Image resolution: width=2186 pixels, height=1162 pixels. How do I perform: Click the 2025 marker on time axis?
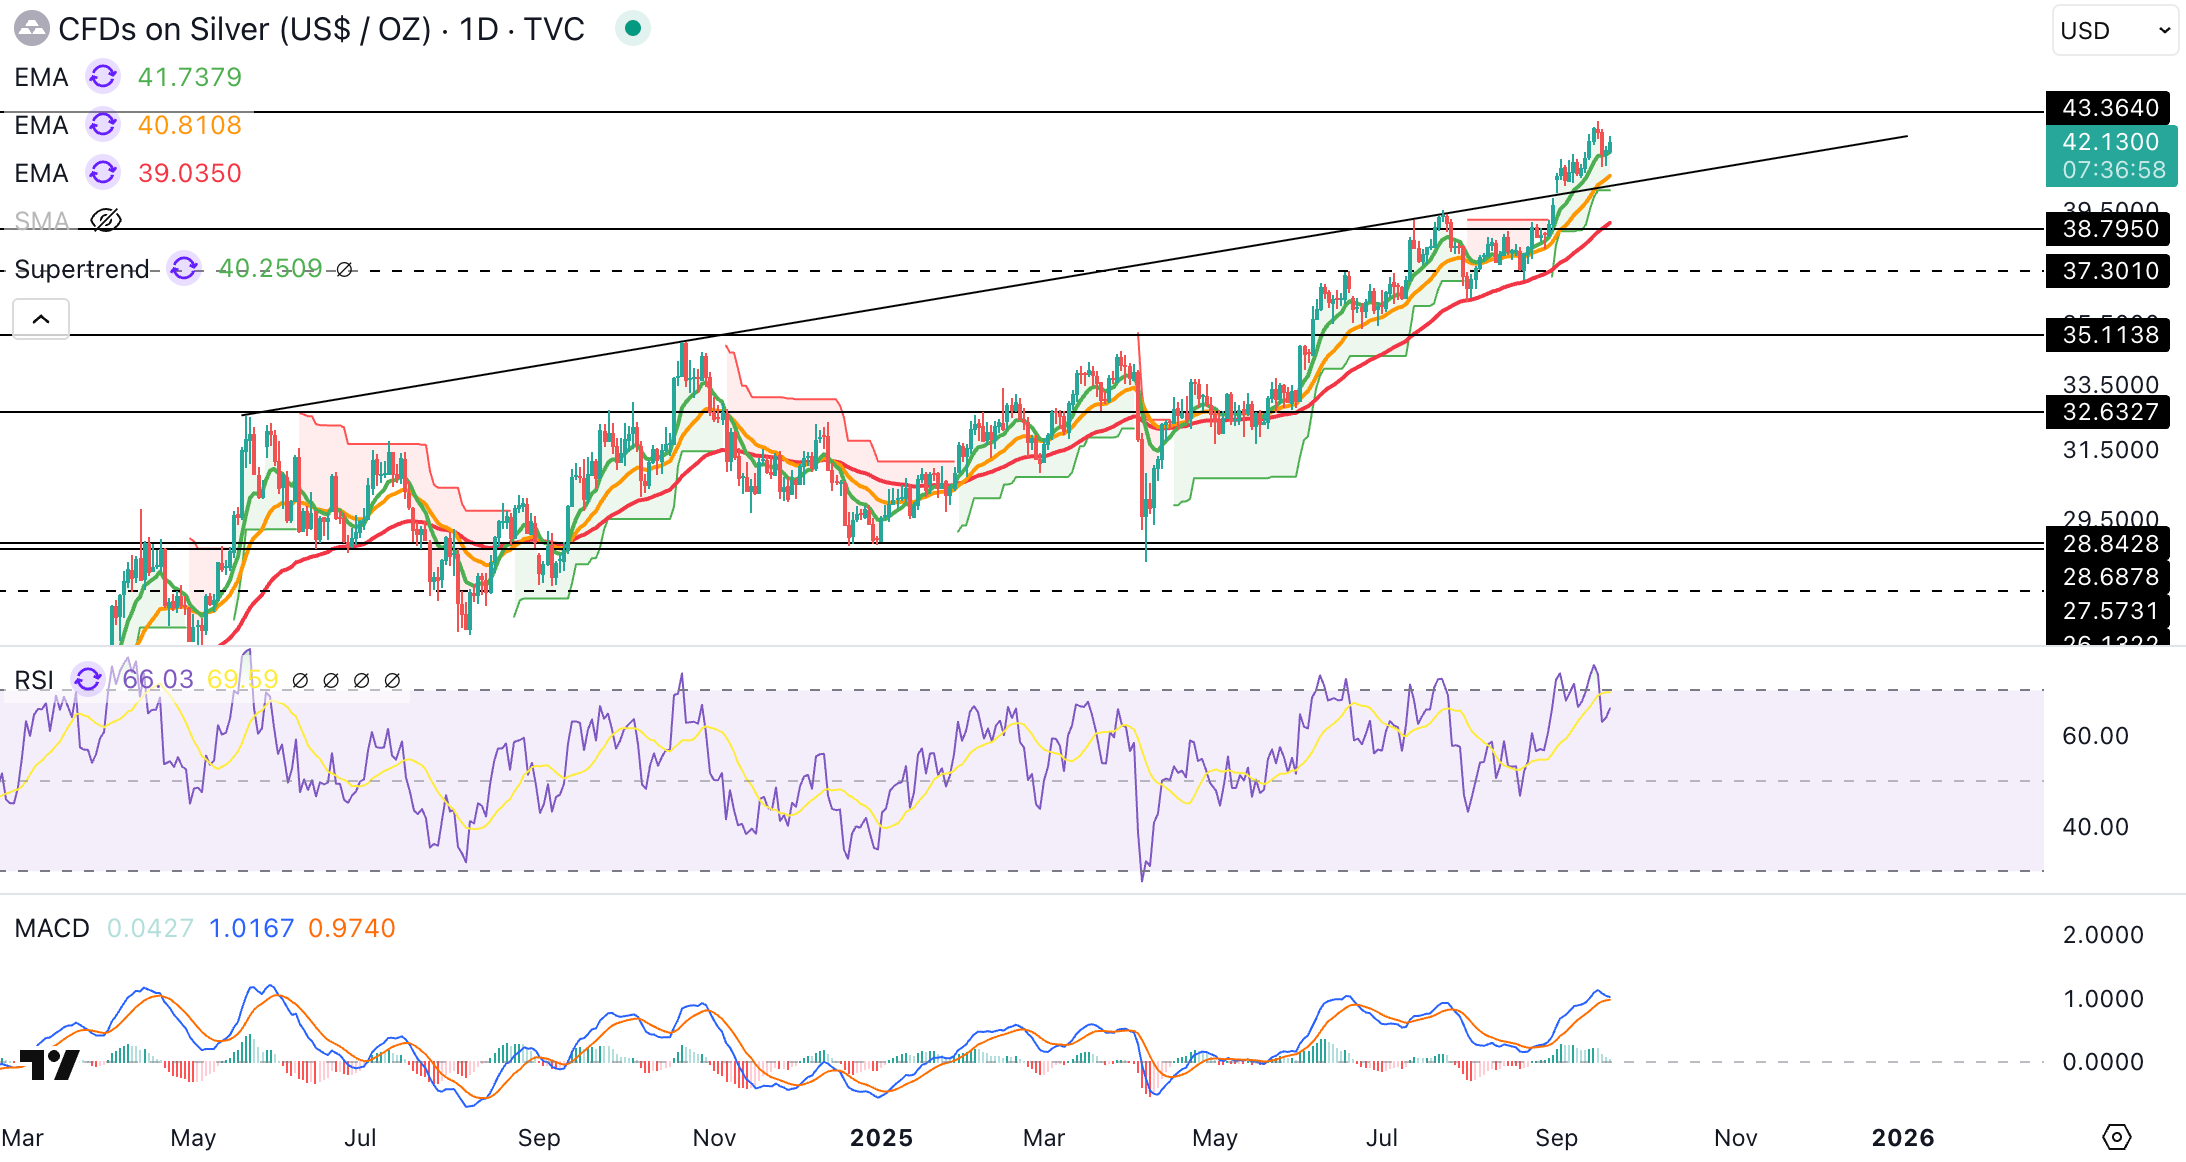pos(881,1138)
